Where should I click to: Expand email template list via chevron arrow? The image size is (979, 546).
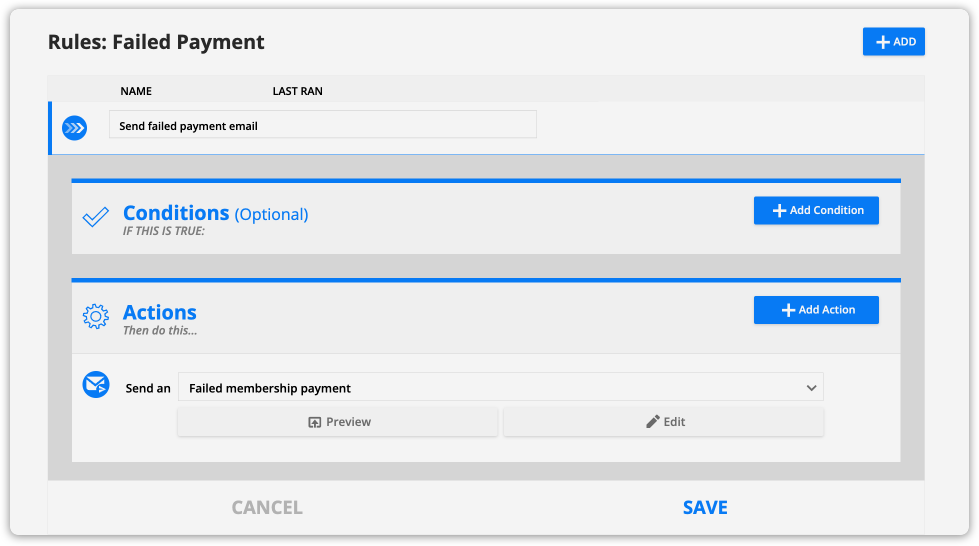[811, 388]
